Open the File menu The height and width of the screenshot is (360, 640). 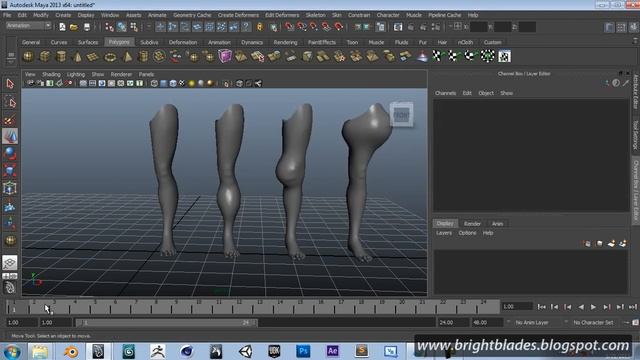click(7, 15)
